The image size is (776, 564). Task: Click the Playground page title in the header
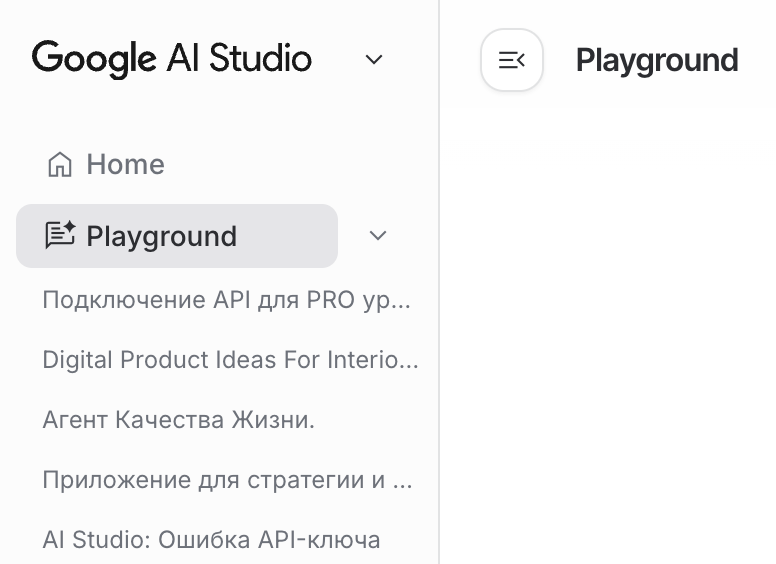657,60
